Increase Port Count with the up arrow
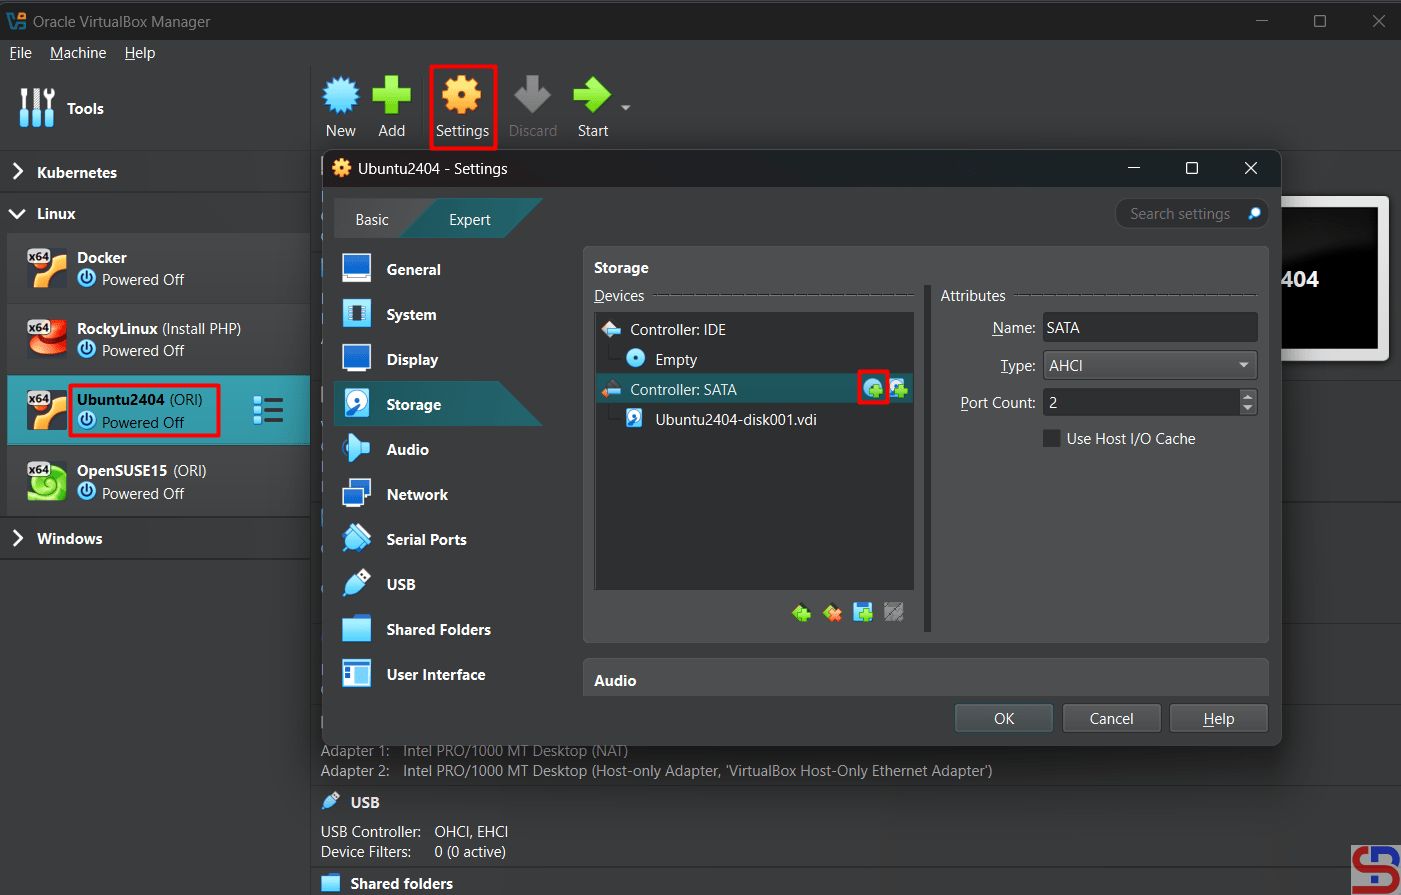 click(x=1247, y=397)
